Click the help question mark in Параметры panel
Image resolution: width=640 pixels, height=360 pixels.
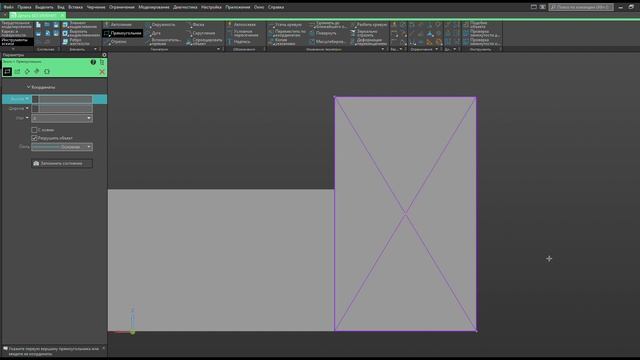tap(93, 62)
